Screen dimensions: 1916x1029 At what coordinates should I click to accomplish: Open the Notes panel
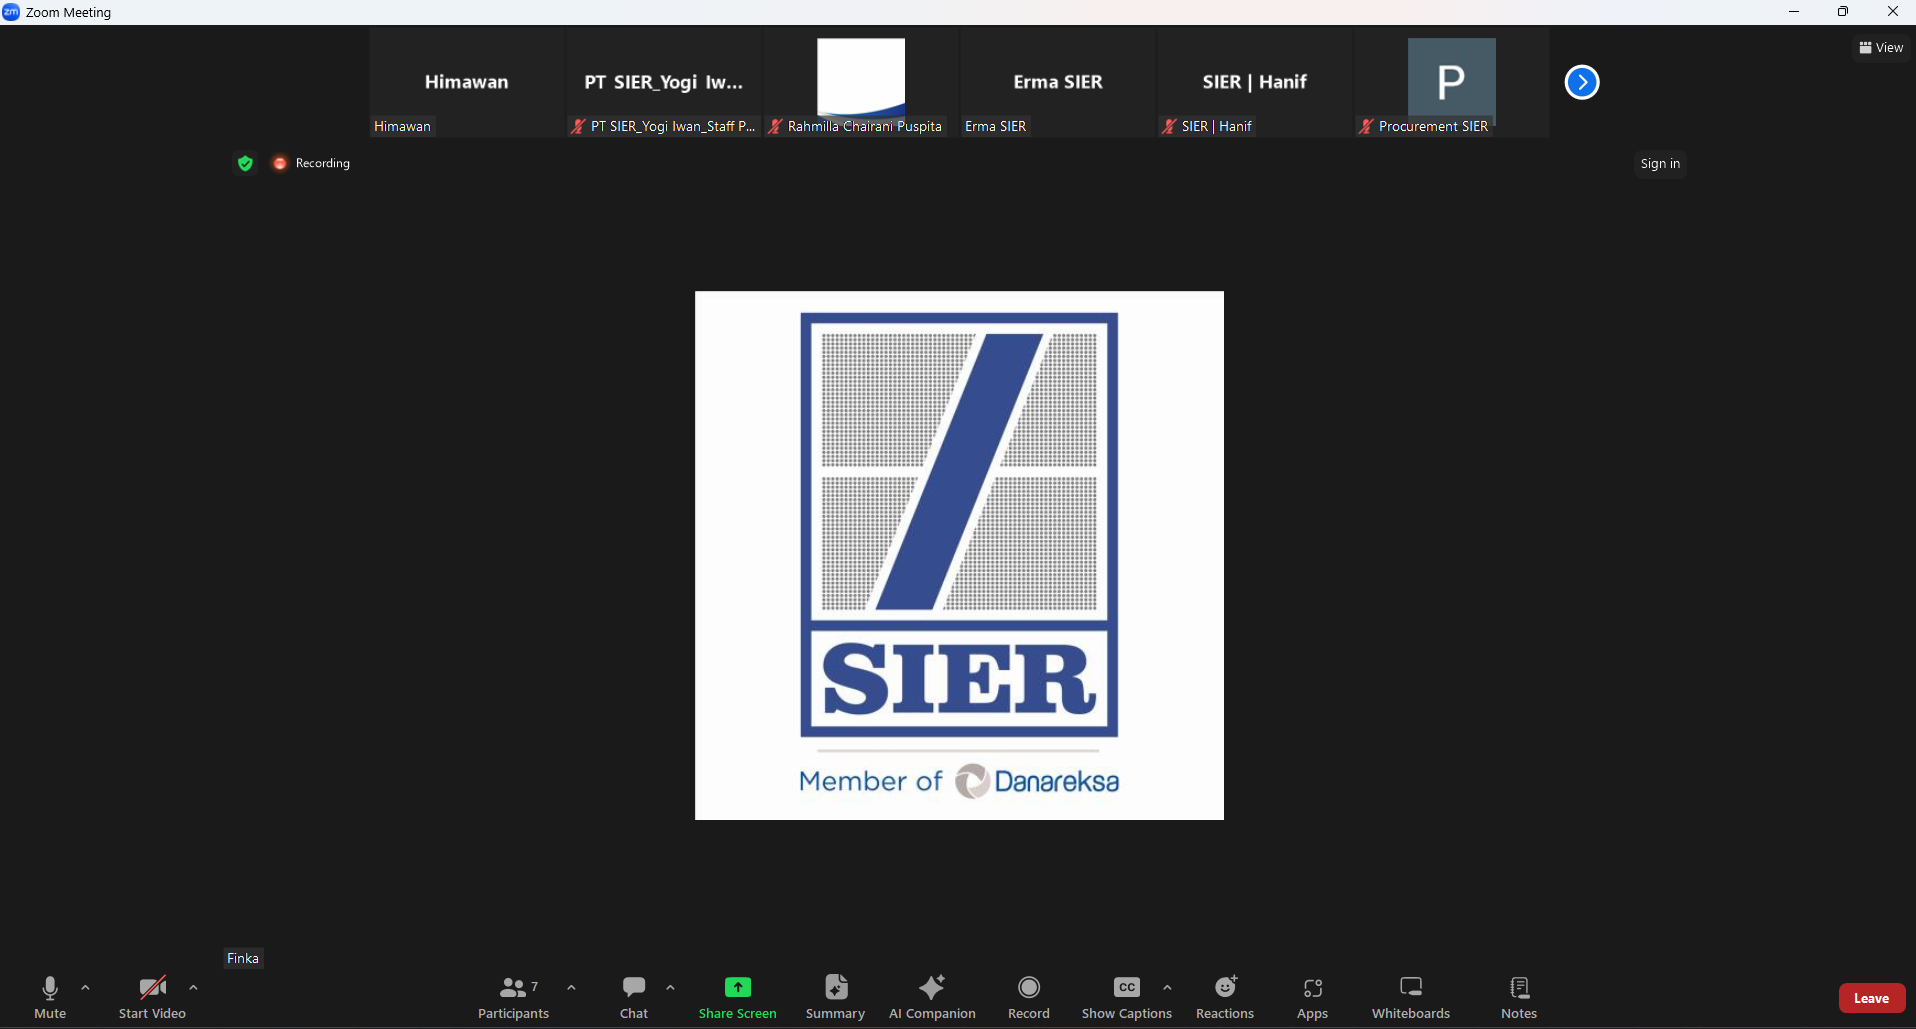[x=1518, y=997]
